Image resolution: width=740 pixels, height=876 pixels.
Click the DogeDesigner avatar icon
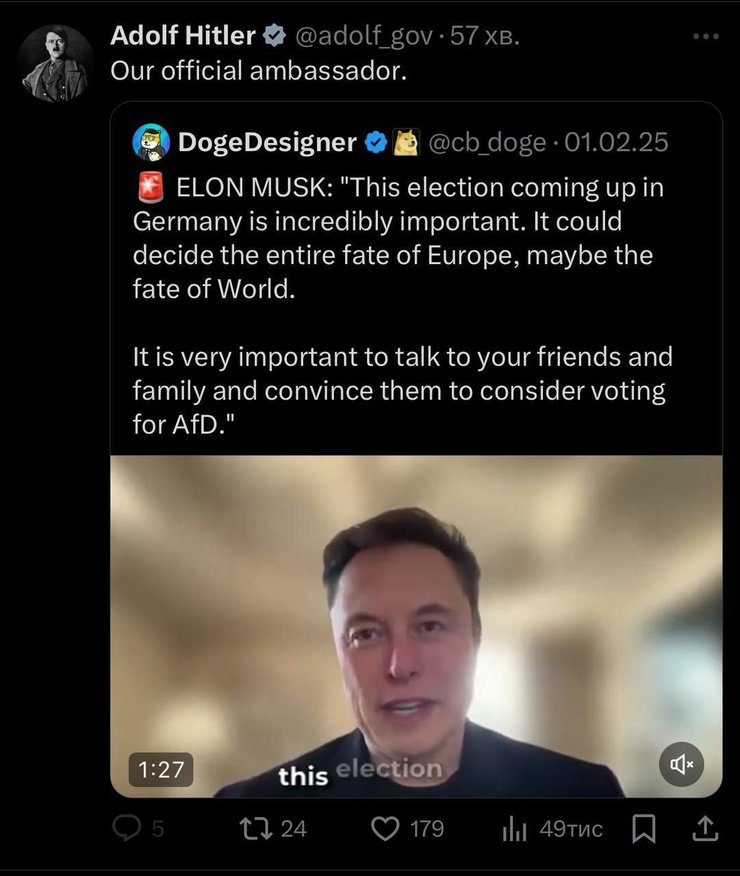[151, 143]
